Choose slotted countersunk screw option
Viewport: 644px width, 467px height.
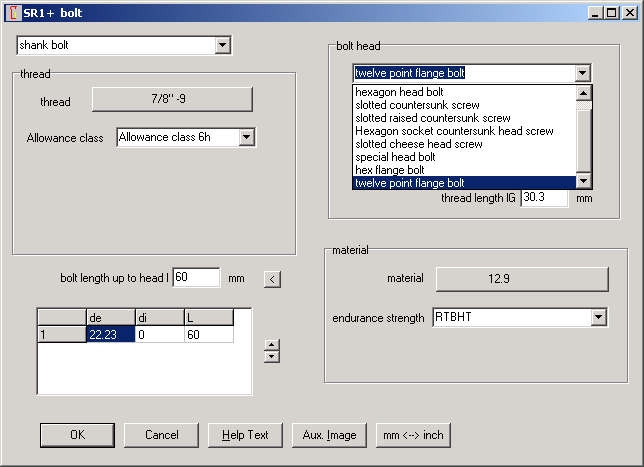pos(417,105)
